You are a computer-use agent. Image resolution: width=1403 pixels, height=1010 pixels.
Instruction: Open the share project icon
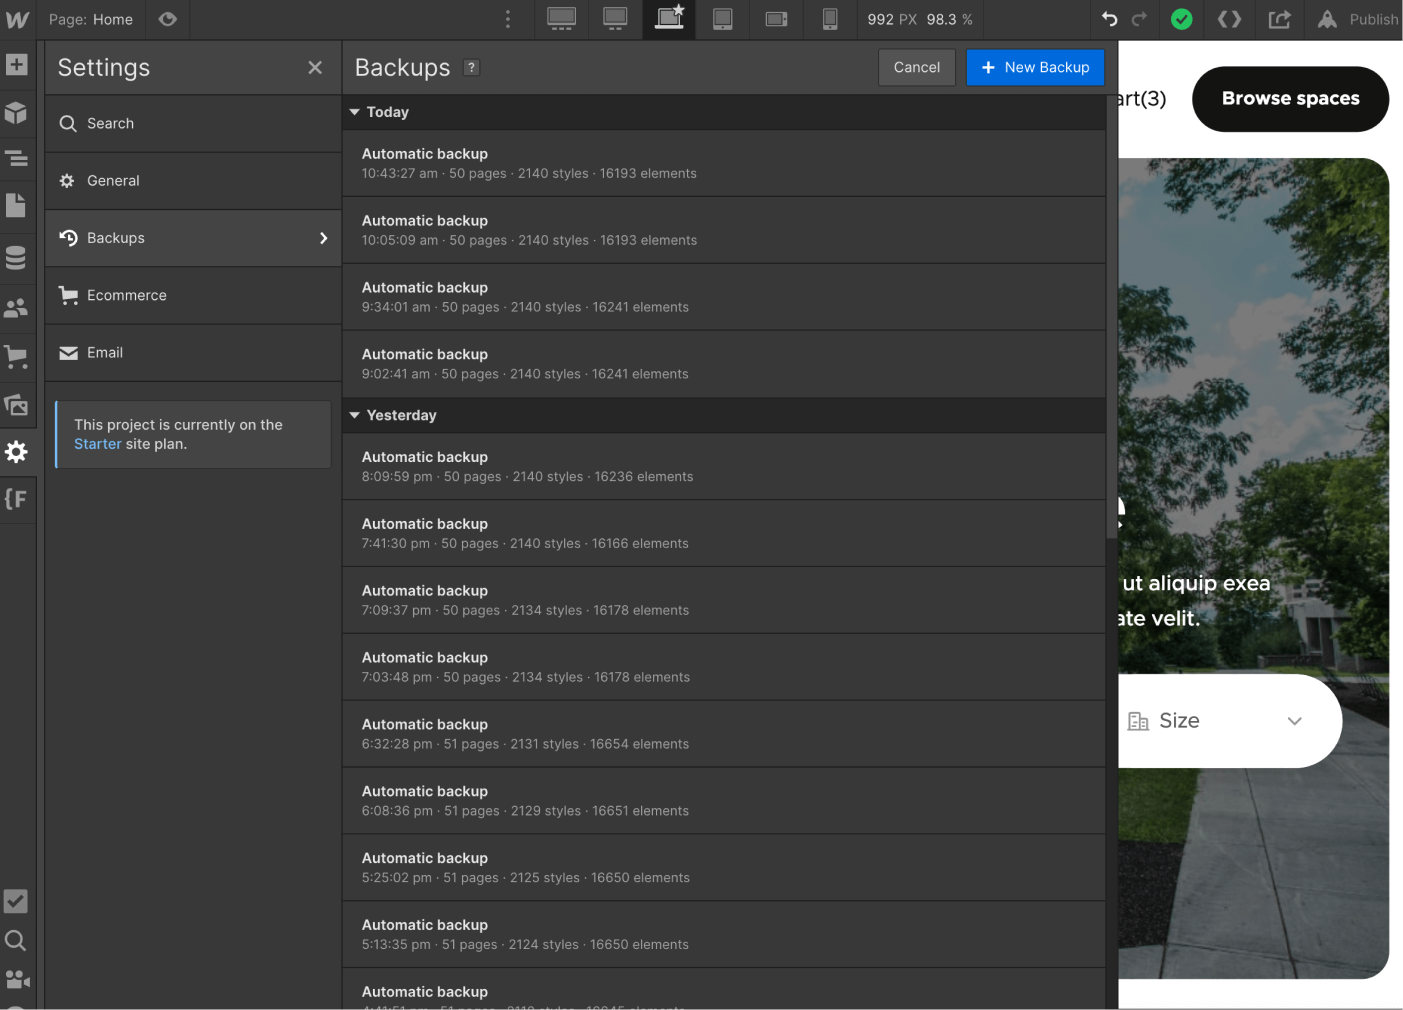[x=1280, y=19]
